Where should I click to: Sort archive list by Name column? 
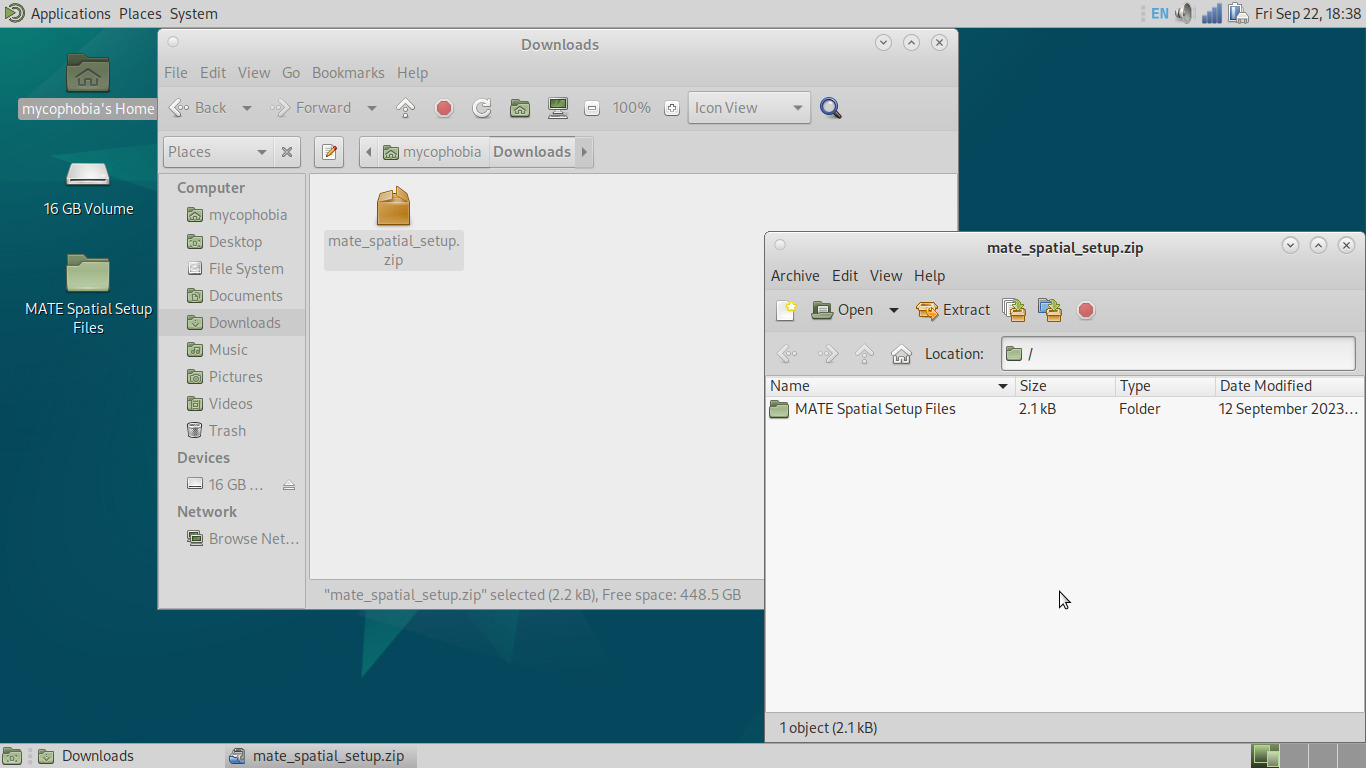(x=890, y=386)
